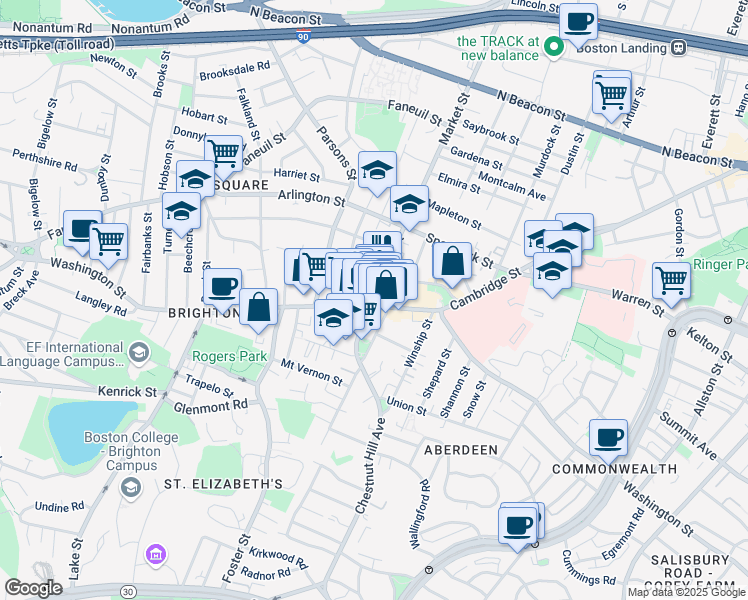Click the coffee marker near Boston Landing
Viewport: 748px width, 600px height.
tap(577, 21)
